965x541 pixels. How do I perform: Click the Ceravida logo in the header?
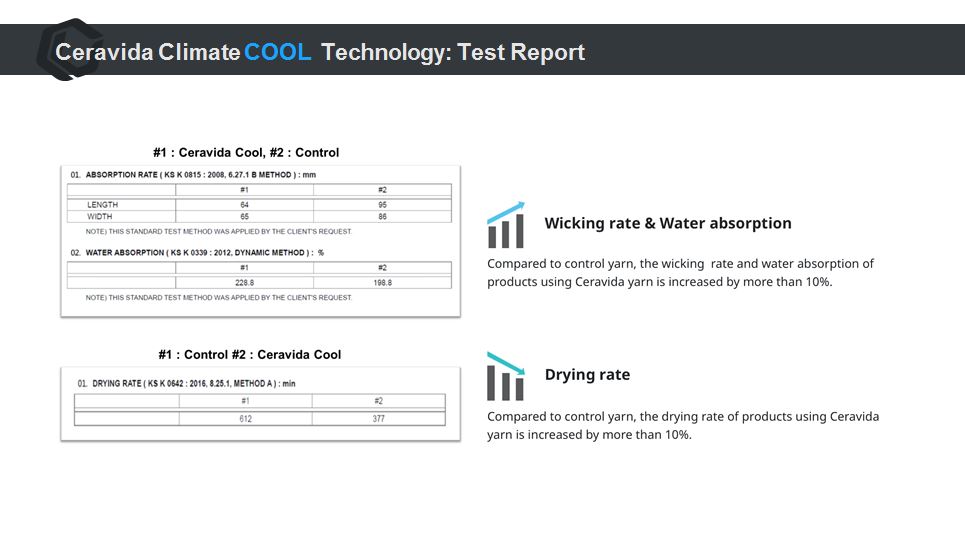60,48
